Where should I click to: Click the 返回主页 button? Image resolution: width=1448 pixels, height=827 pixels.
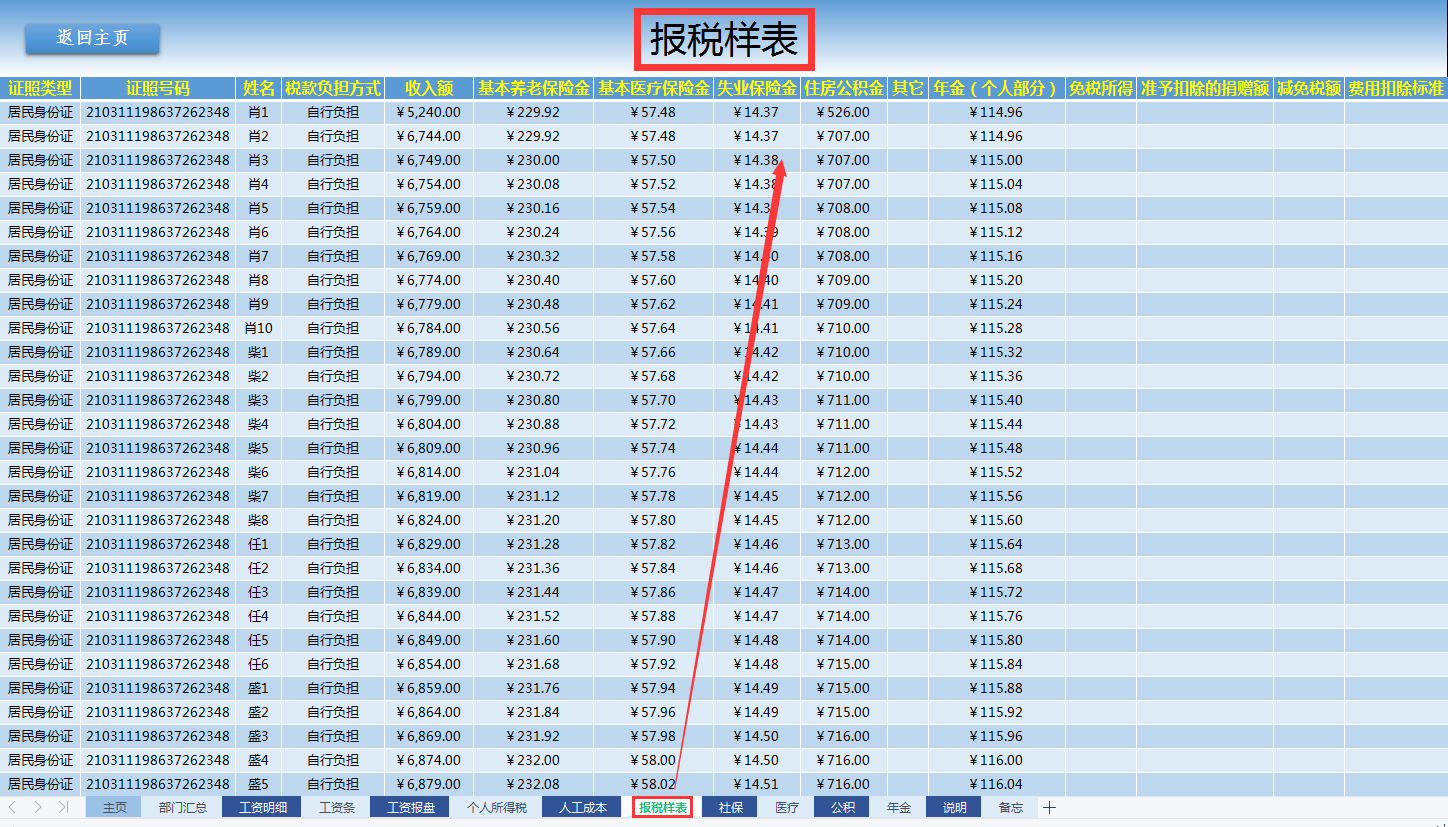coord(92,38)
